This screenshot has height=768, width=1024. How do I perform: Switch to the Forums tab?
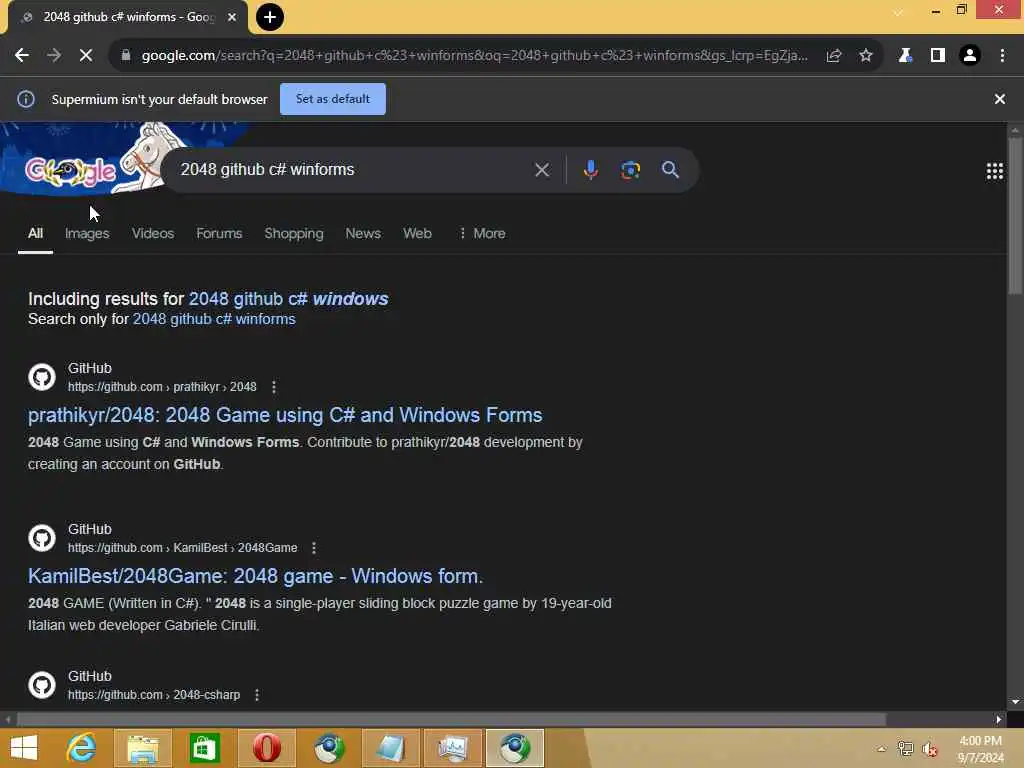219,233
